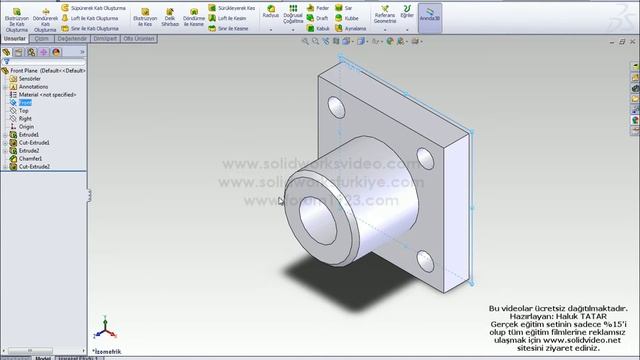Open the DimXpertManager tab
Screen dimensions: 640x360
44,52
